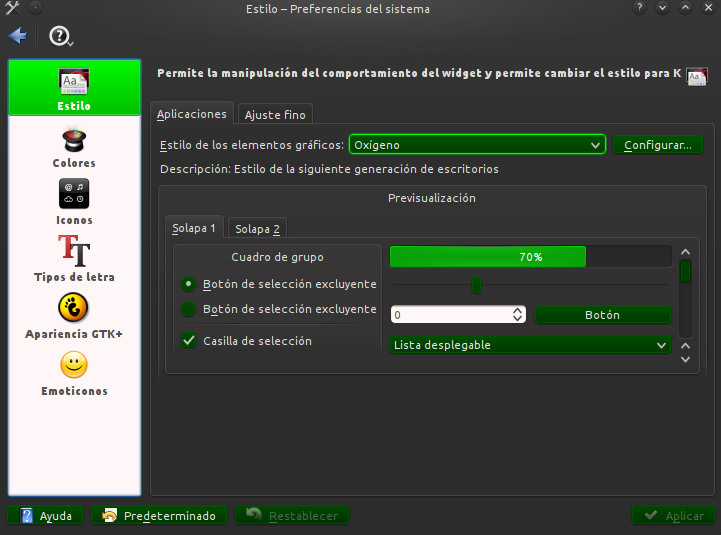
Task: Click the Predeterminado defaults button
Action: click(x=159, y=515)
